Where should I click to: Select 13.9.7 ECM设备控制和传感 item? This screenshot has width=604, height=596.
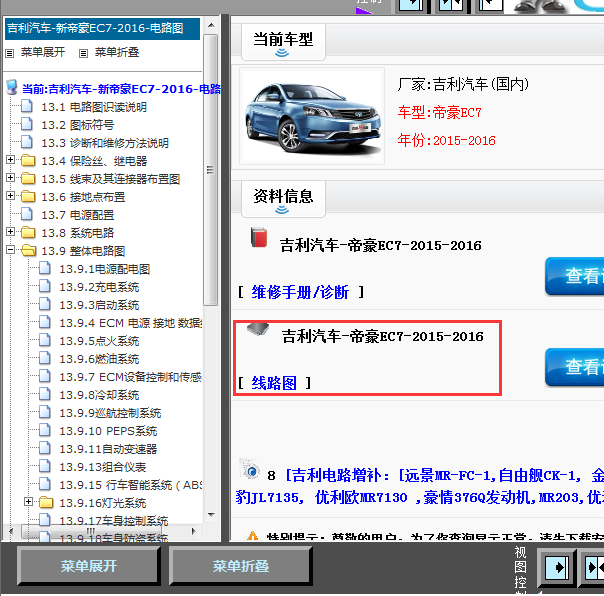[x=131, y=377]
